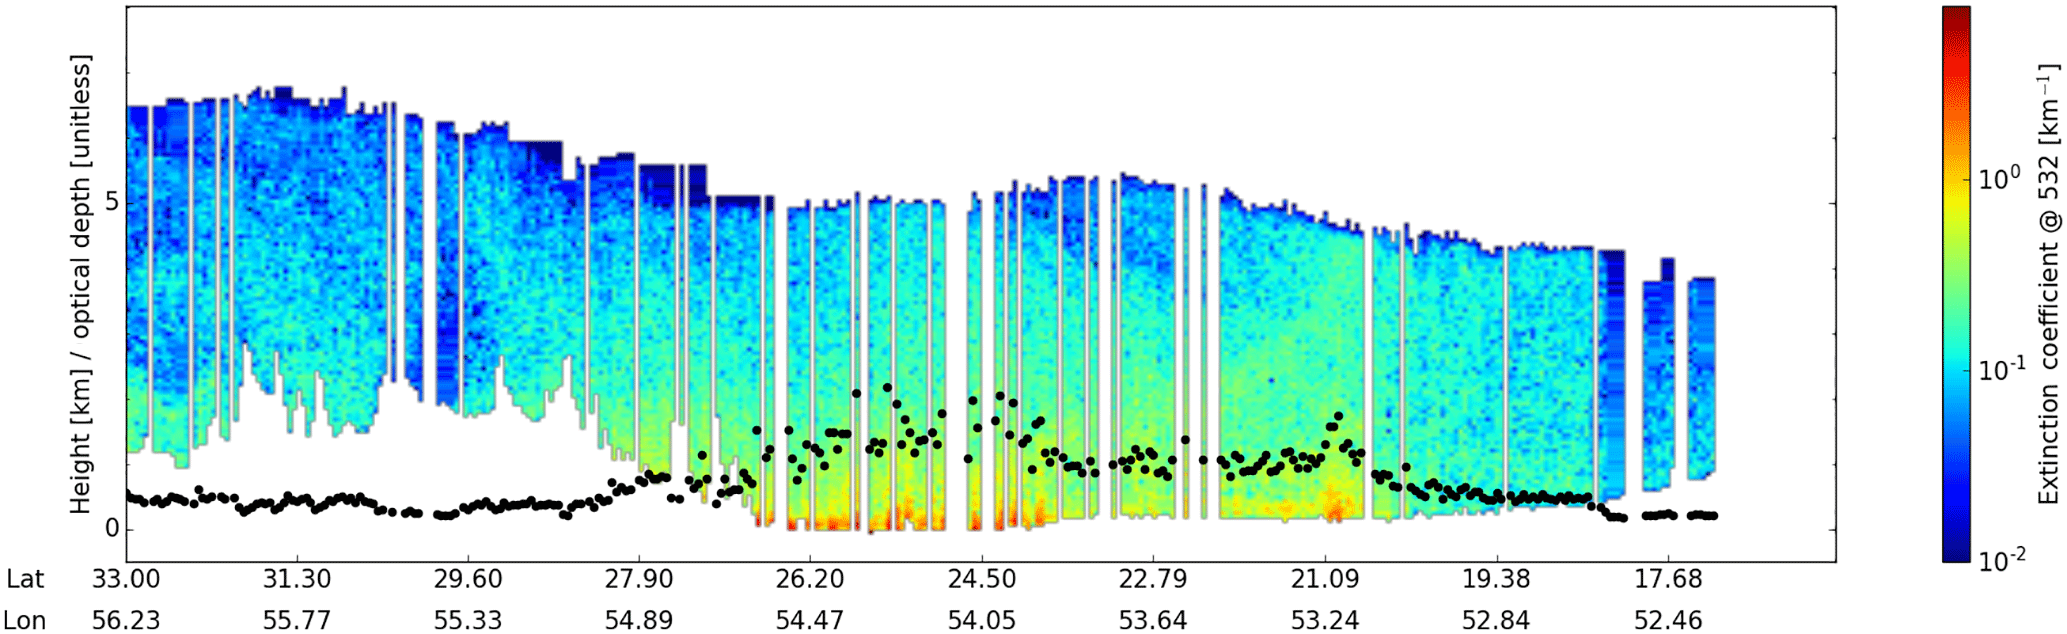Click the Lat row label
Viewport: 2067px width, 634px height.
coord(25,580)
